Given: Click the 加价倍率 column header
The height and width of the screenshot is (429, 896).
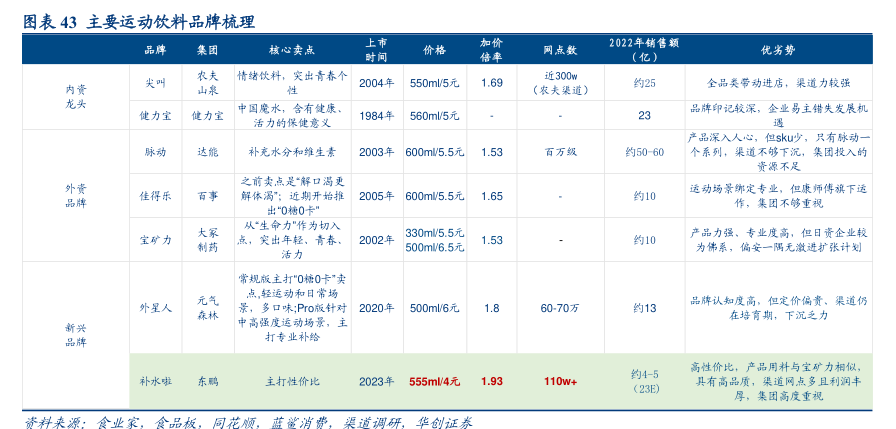Looking at the screenshot, I should 491,50.
